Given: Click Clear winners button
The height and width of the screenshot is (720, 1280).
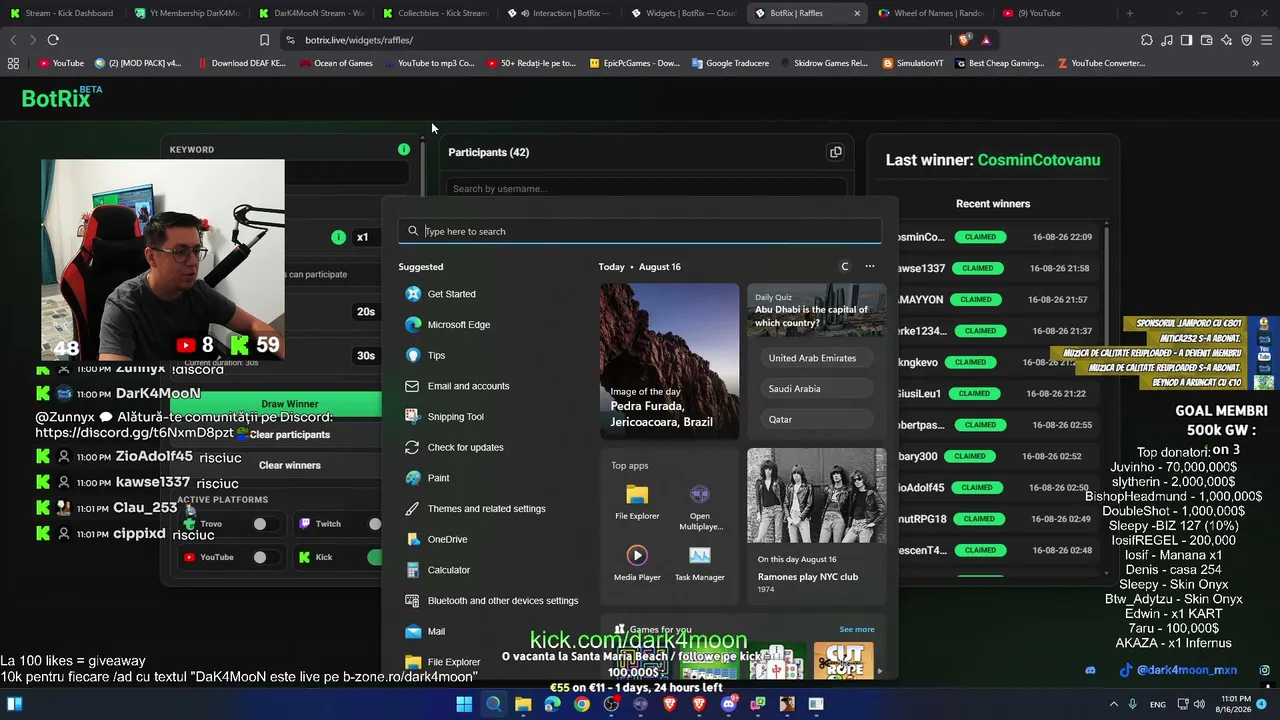Looking at the screenshot, I should (290, 465).
